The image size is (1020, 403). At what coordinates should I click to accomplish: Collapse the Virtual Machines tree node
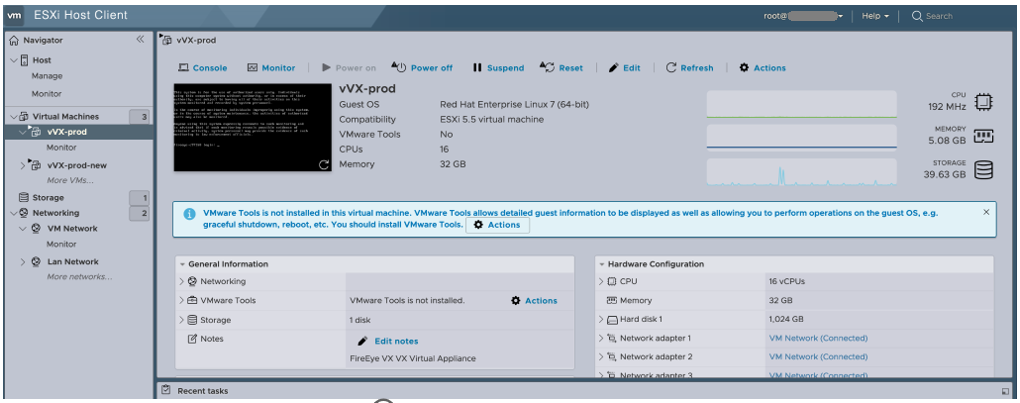(x=14, y=116)
